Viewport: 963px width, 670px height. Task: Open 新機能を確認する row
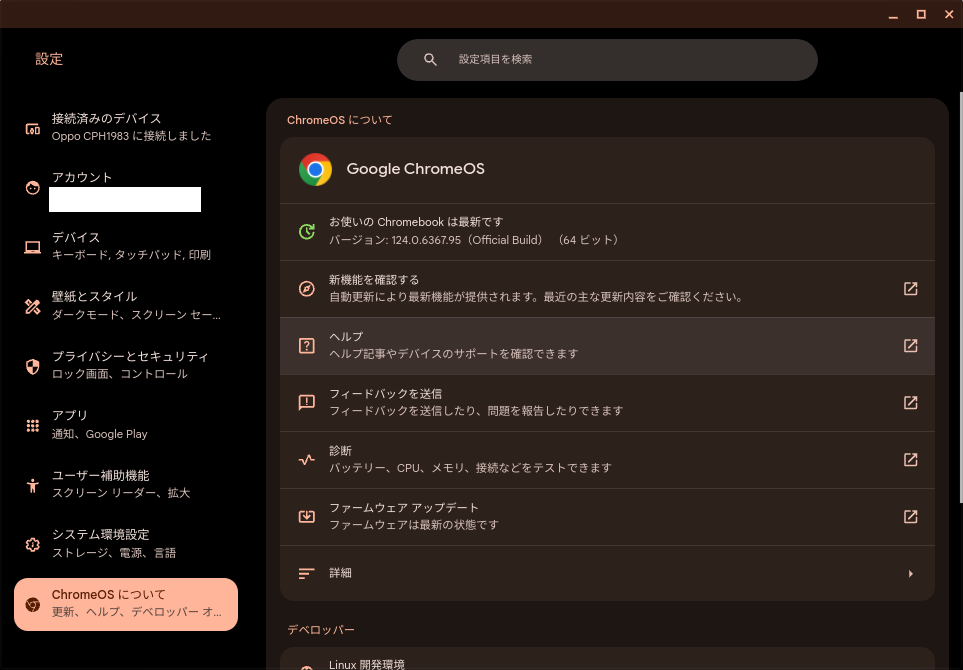click(607, 289)
